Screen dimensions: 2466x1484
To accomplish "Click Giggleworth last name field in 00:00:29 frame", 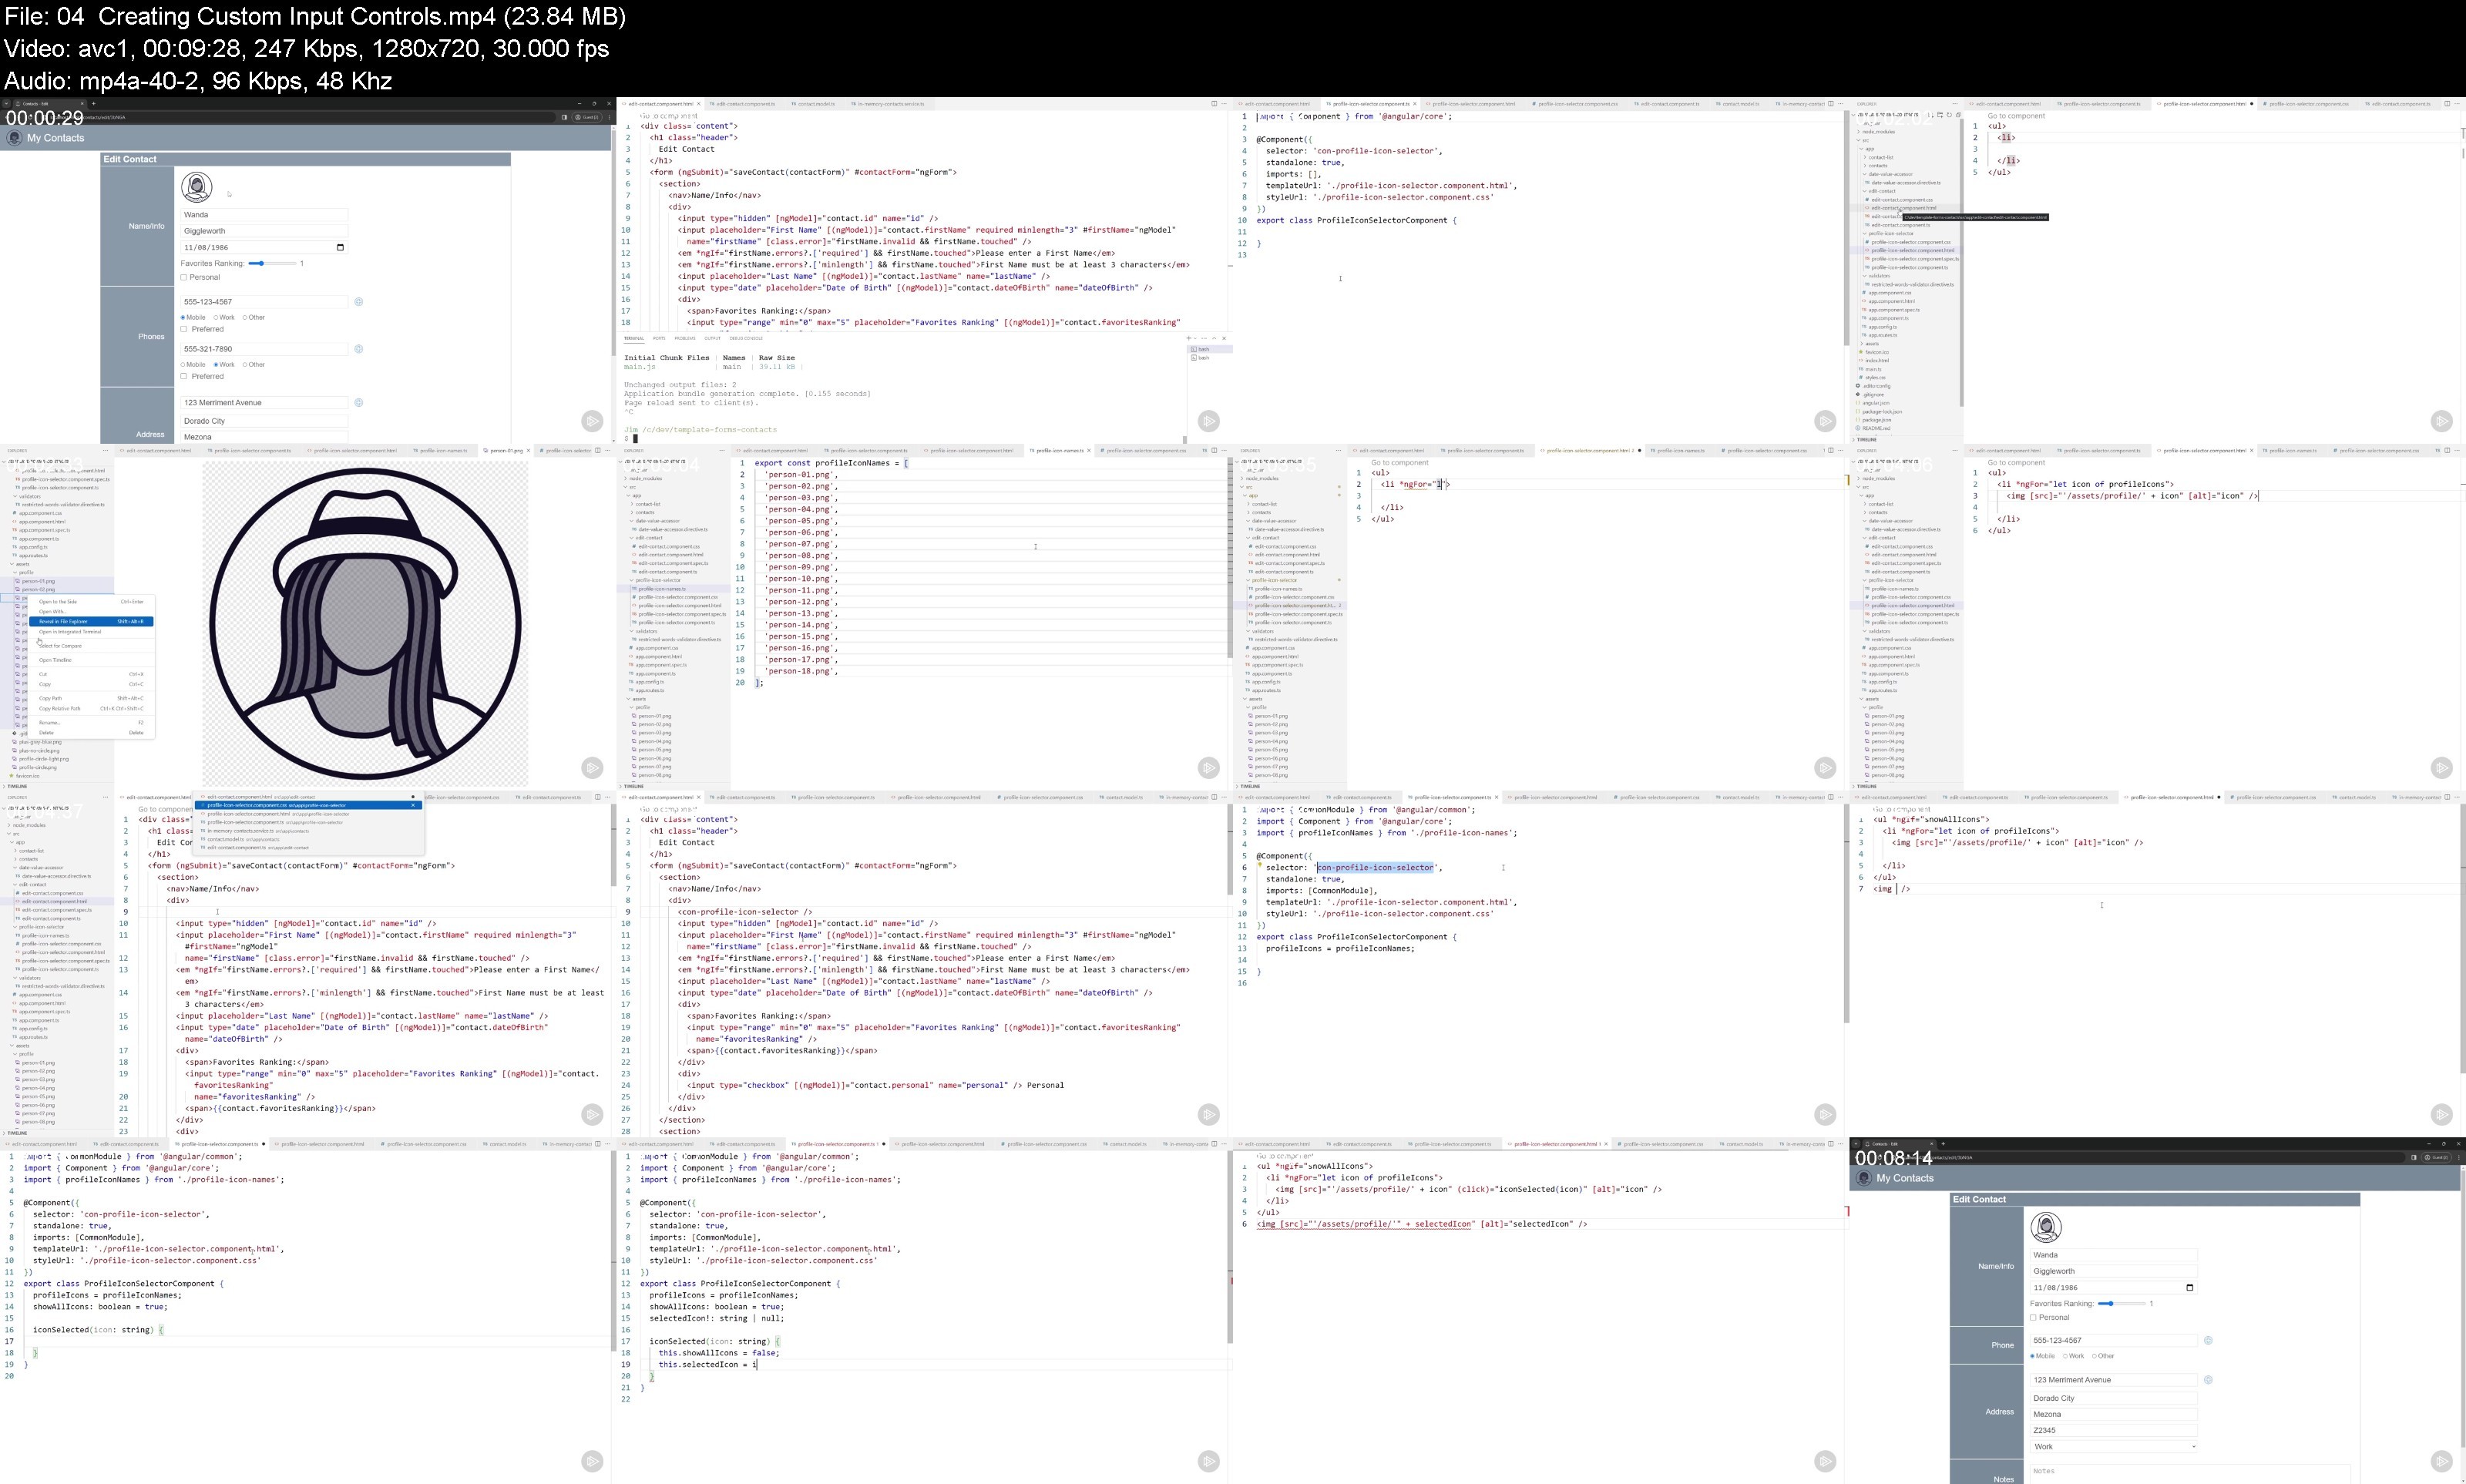I will pyautogui.click(x=264, y=231).
